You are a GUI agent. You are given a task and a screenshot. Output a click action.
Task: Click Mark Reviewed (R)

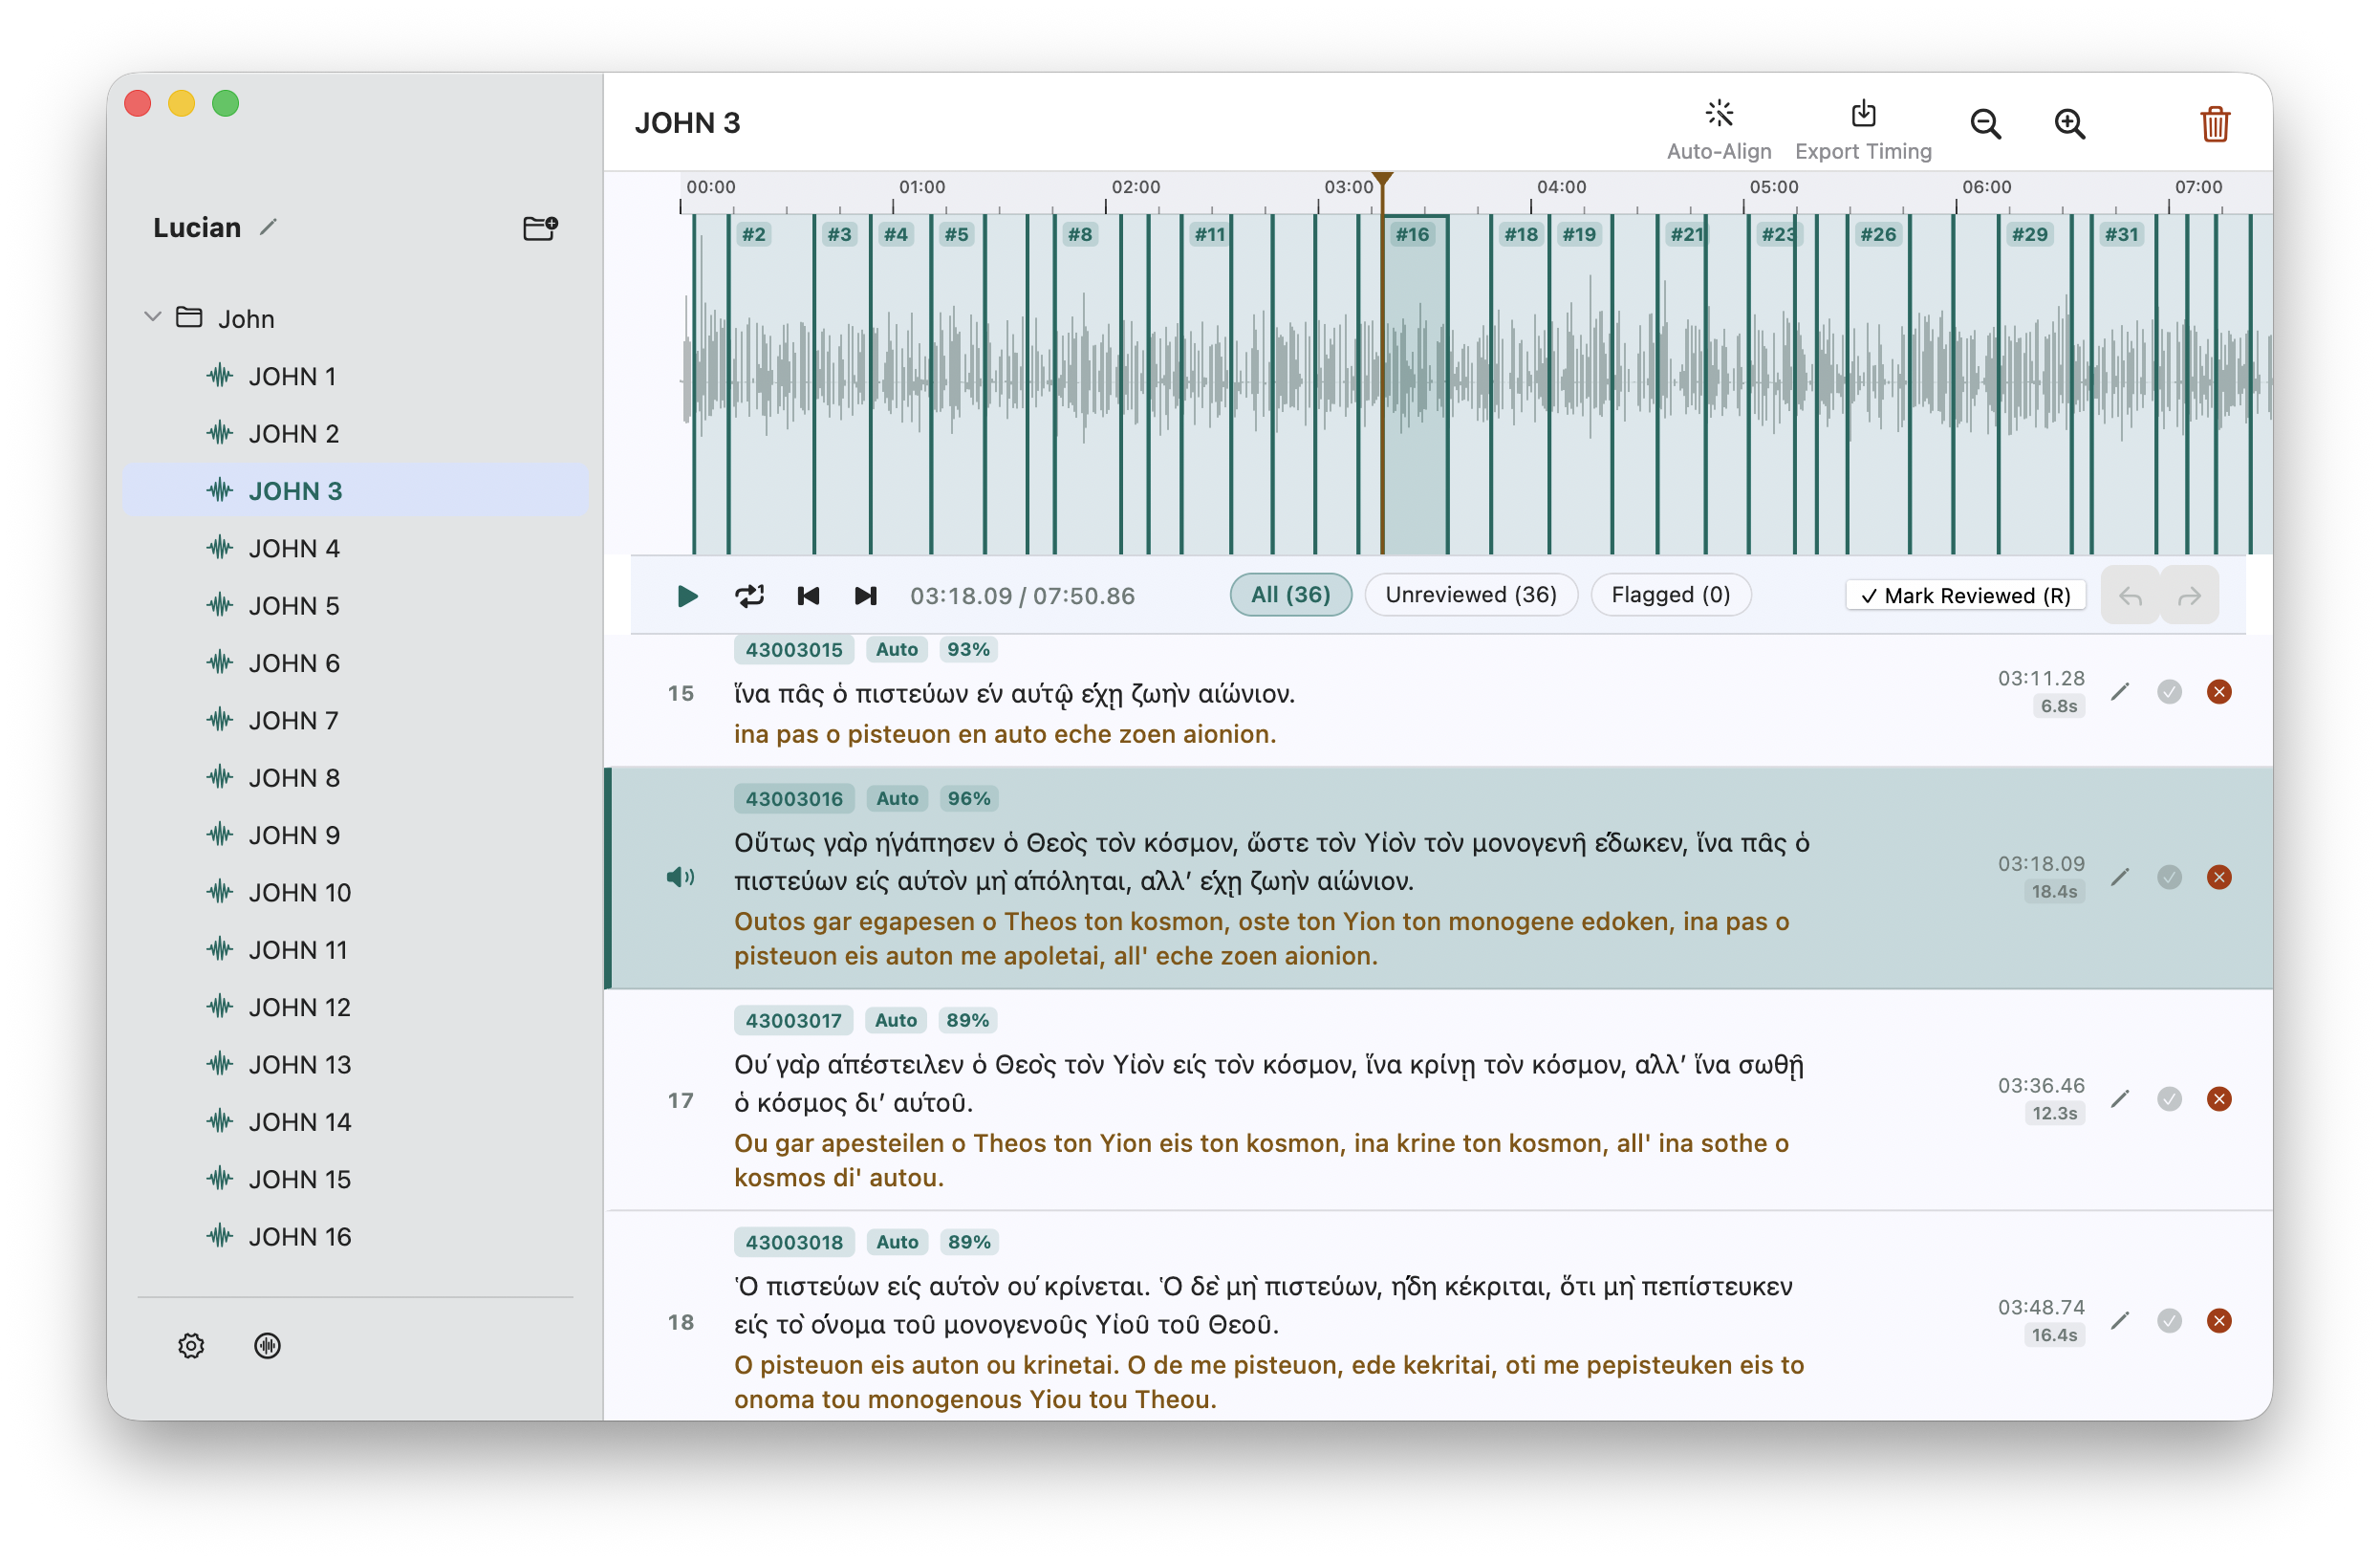pyautogui.click(x=1965, y=596)
